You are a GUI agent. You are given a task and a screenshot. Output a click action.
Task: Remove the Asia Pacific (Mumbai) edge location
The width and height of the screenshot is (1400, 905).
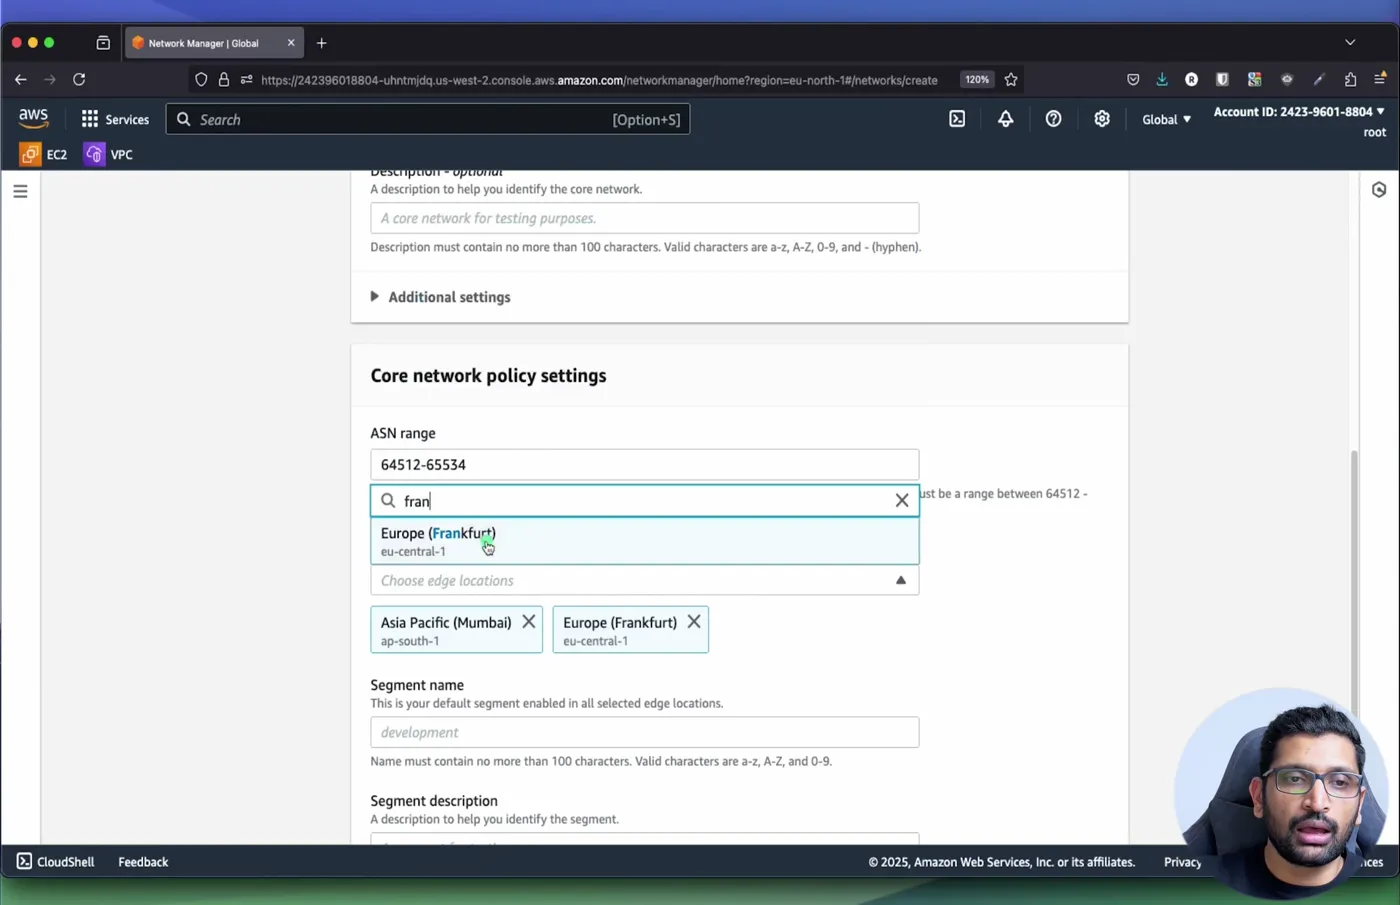point(528,622)
